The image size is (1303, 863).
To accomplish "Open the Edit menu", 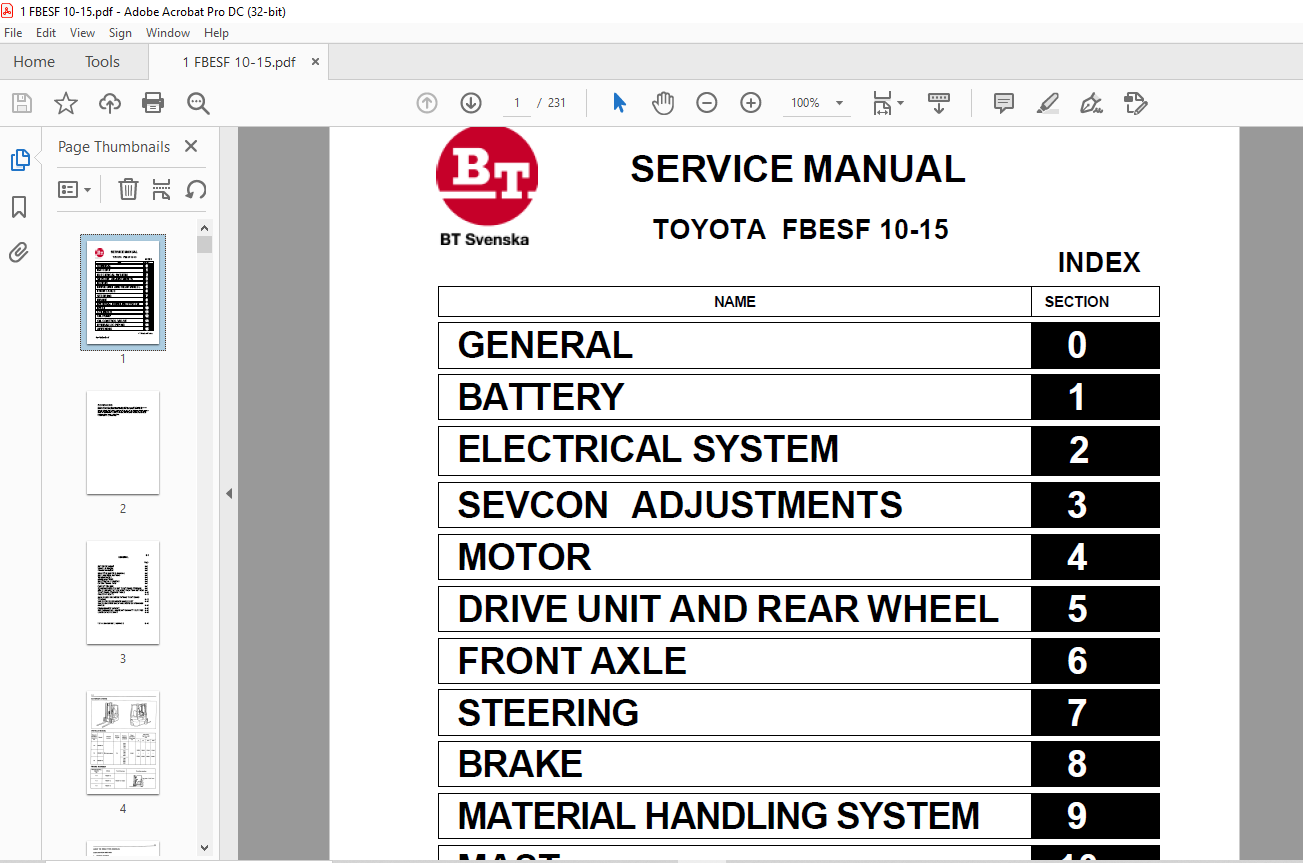I will pos(46,33).
